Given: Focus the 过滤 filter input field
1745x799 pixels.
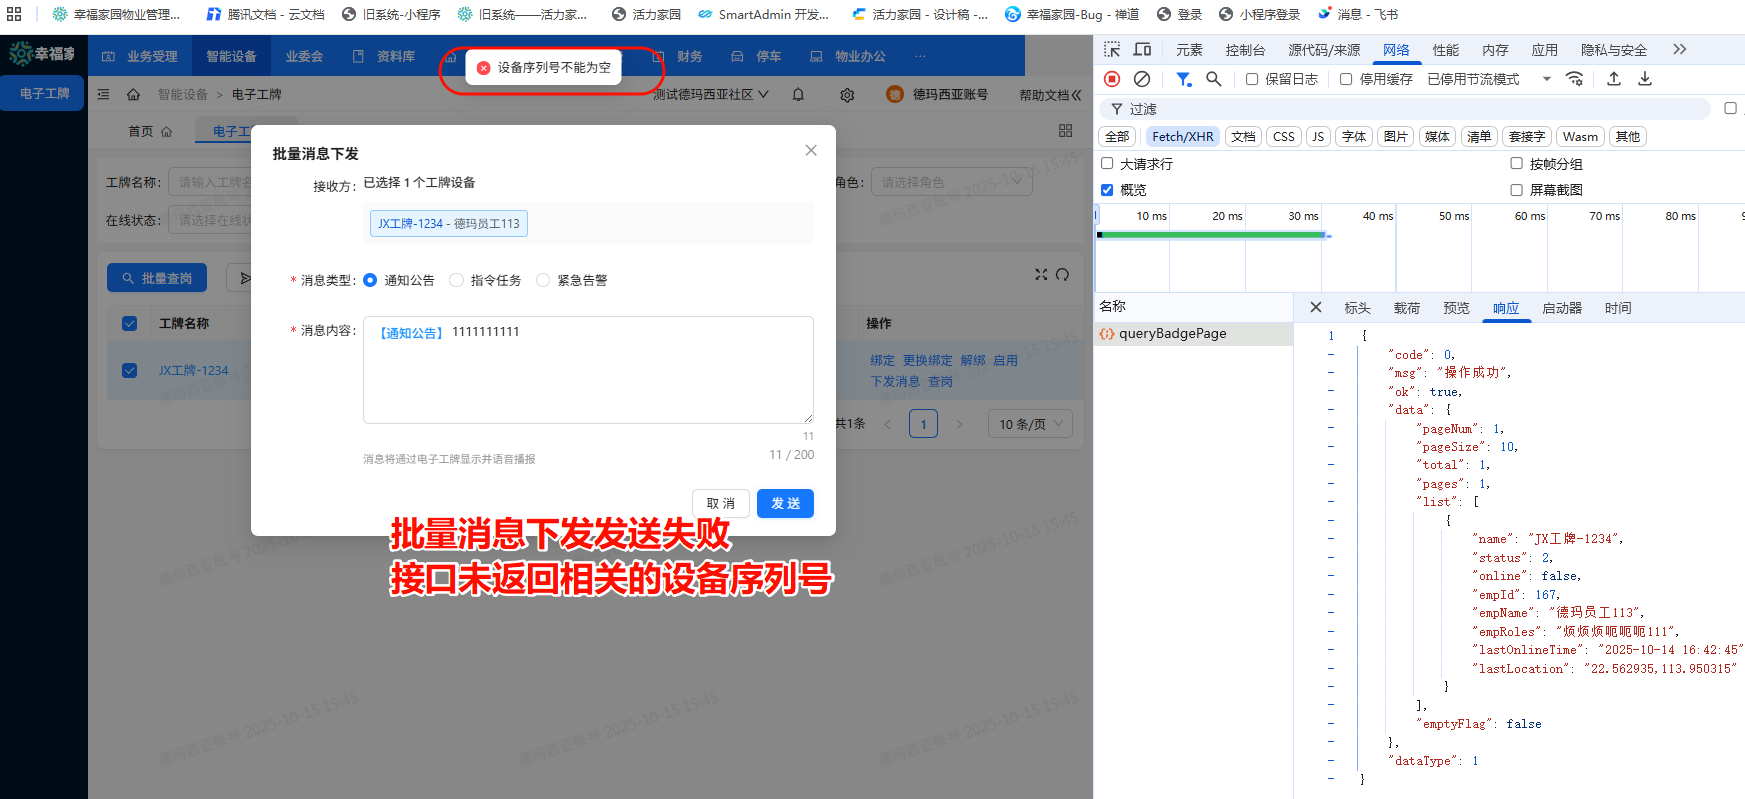Looking at the screenshot, I should (1404, 109).
